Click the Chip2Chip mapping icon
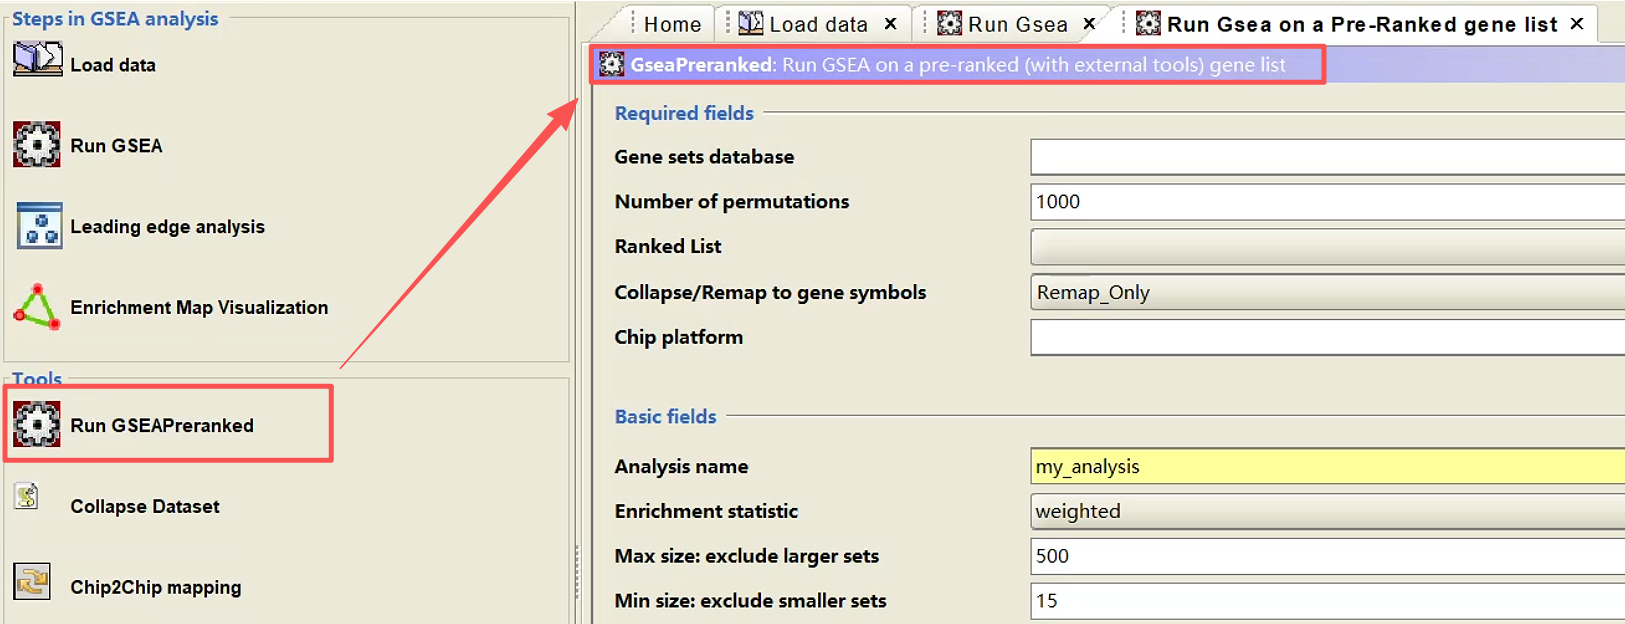Image resolution: width=1625 pixels, height=624 pixels. click(32, 581)
